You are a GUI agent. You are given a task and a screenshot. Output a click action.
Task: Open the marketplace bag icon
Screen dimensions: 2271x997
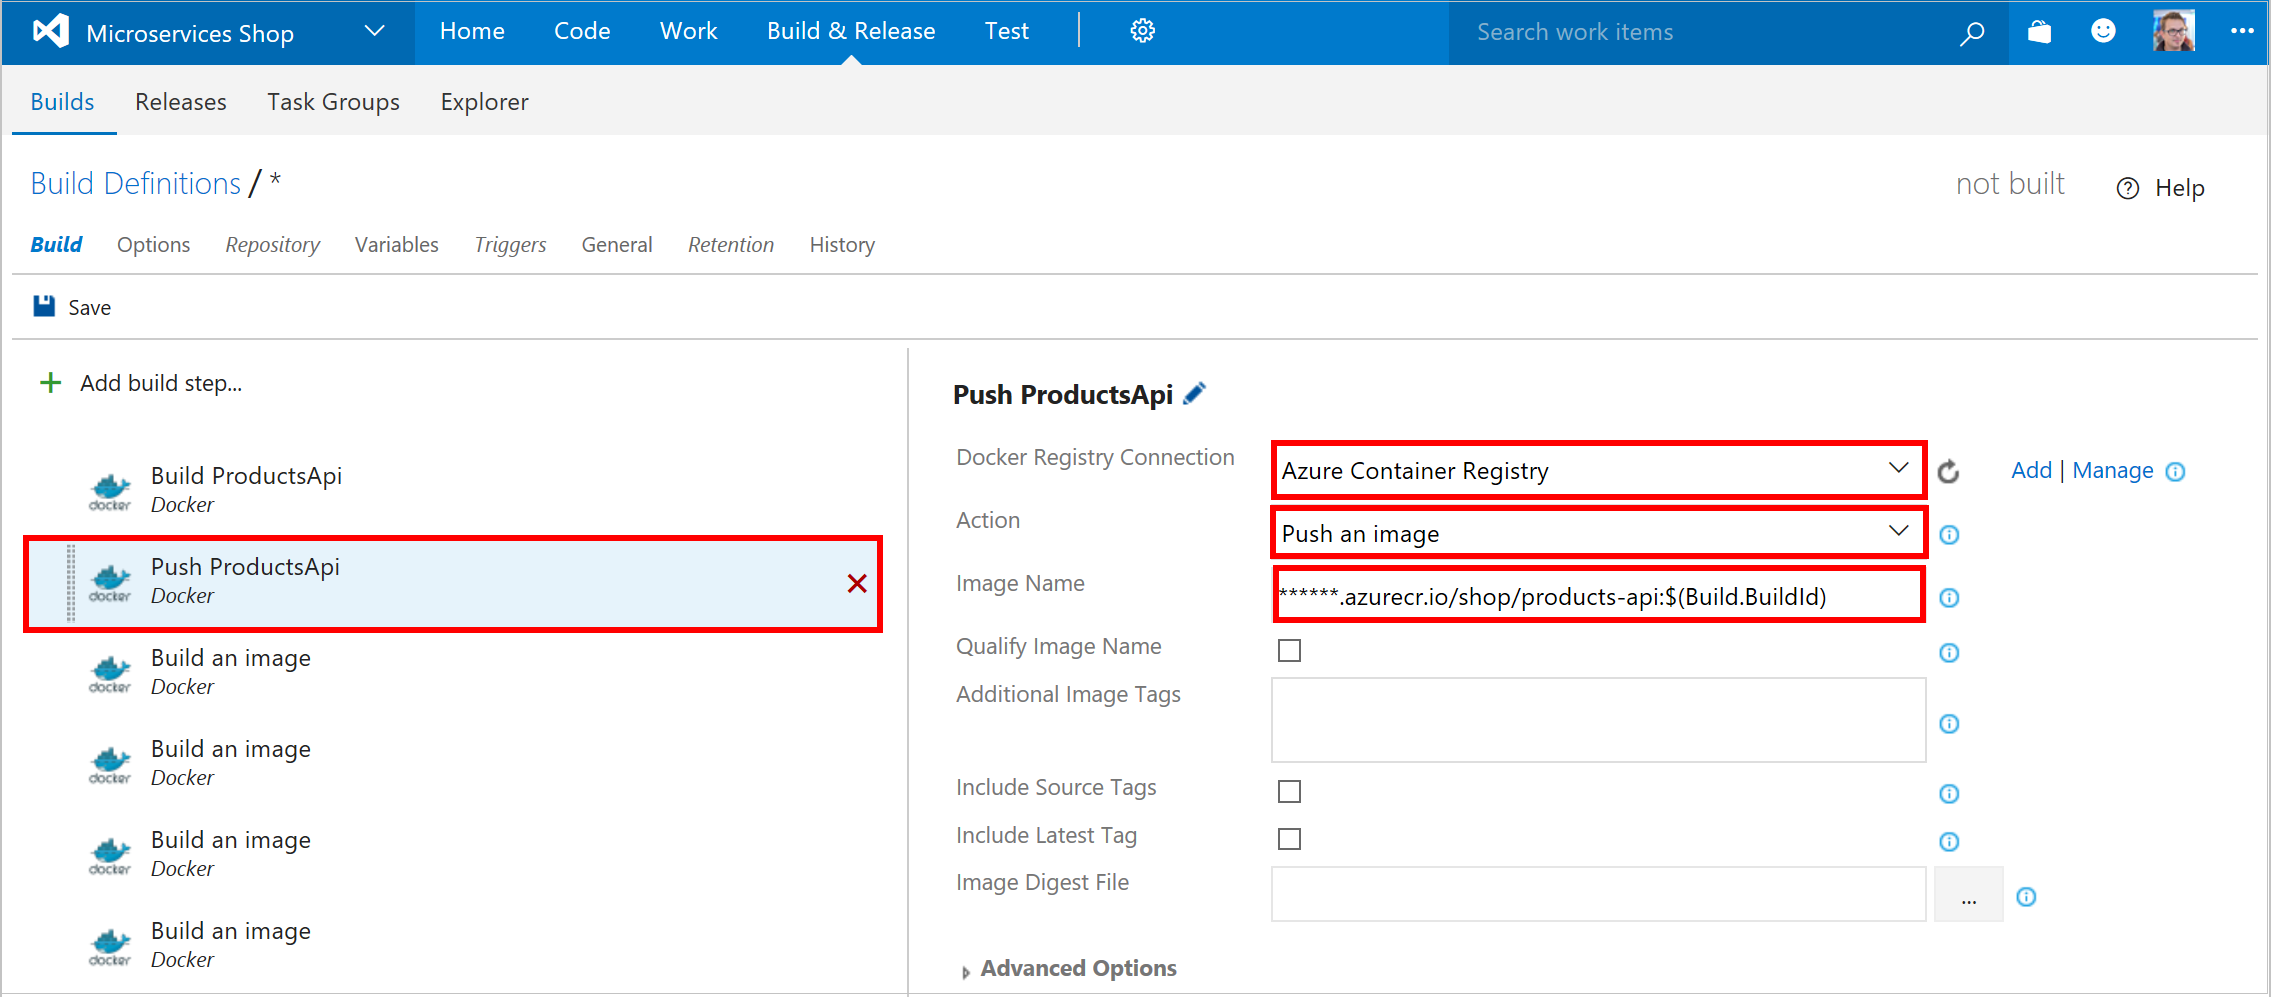[2038, 31]
